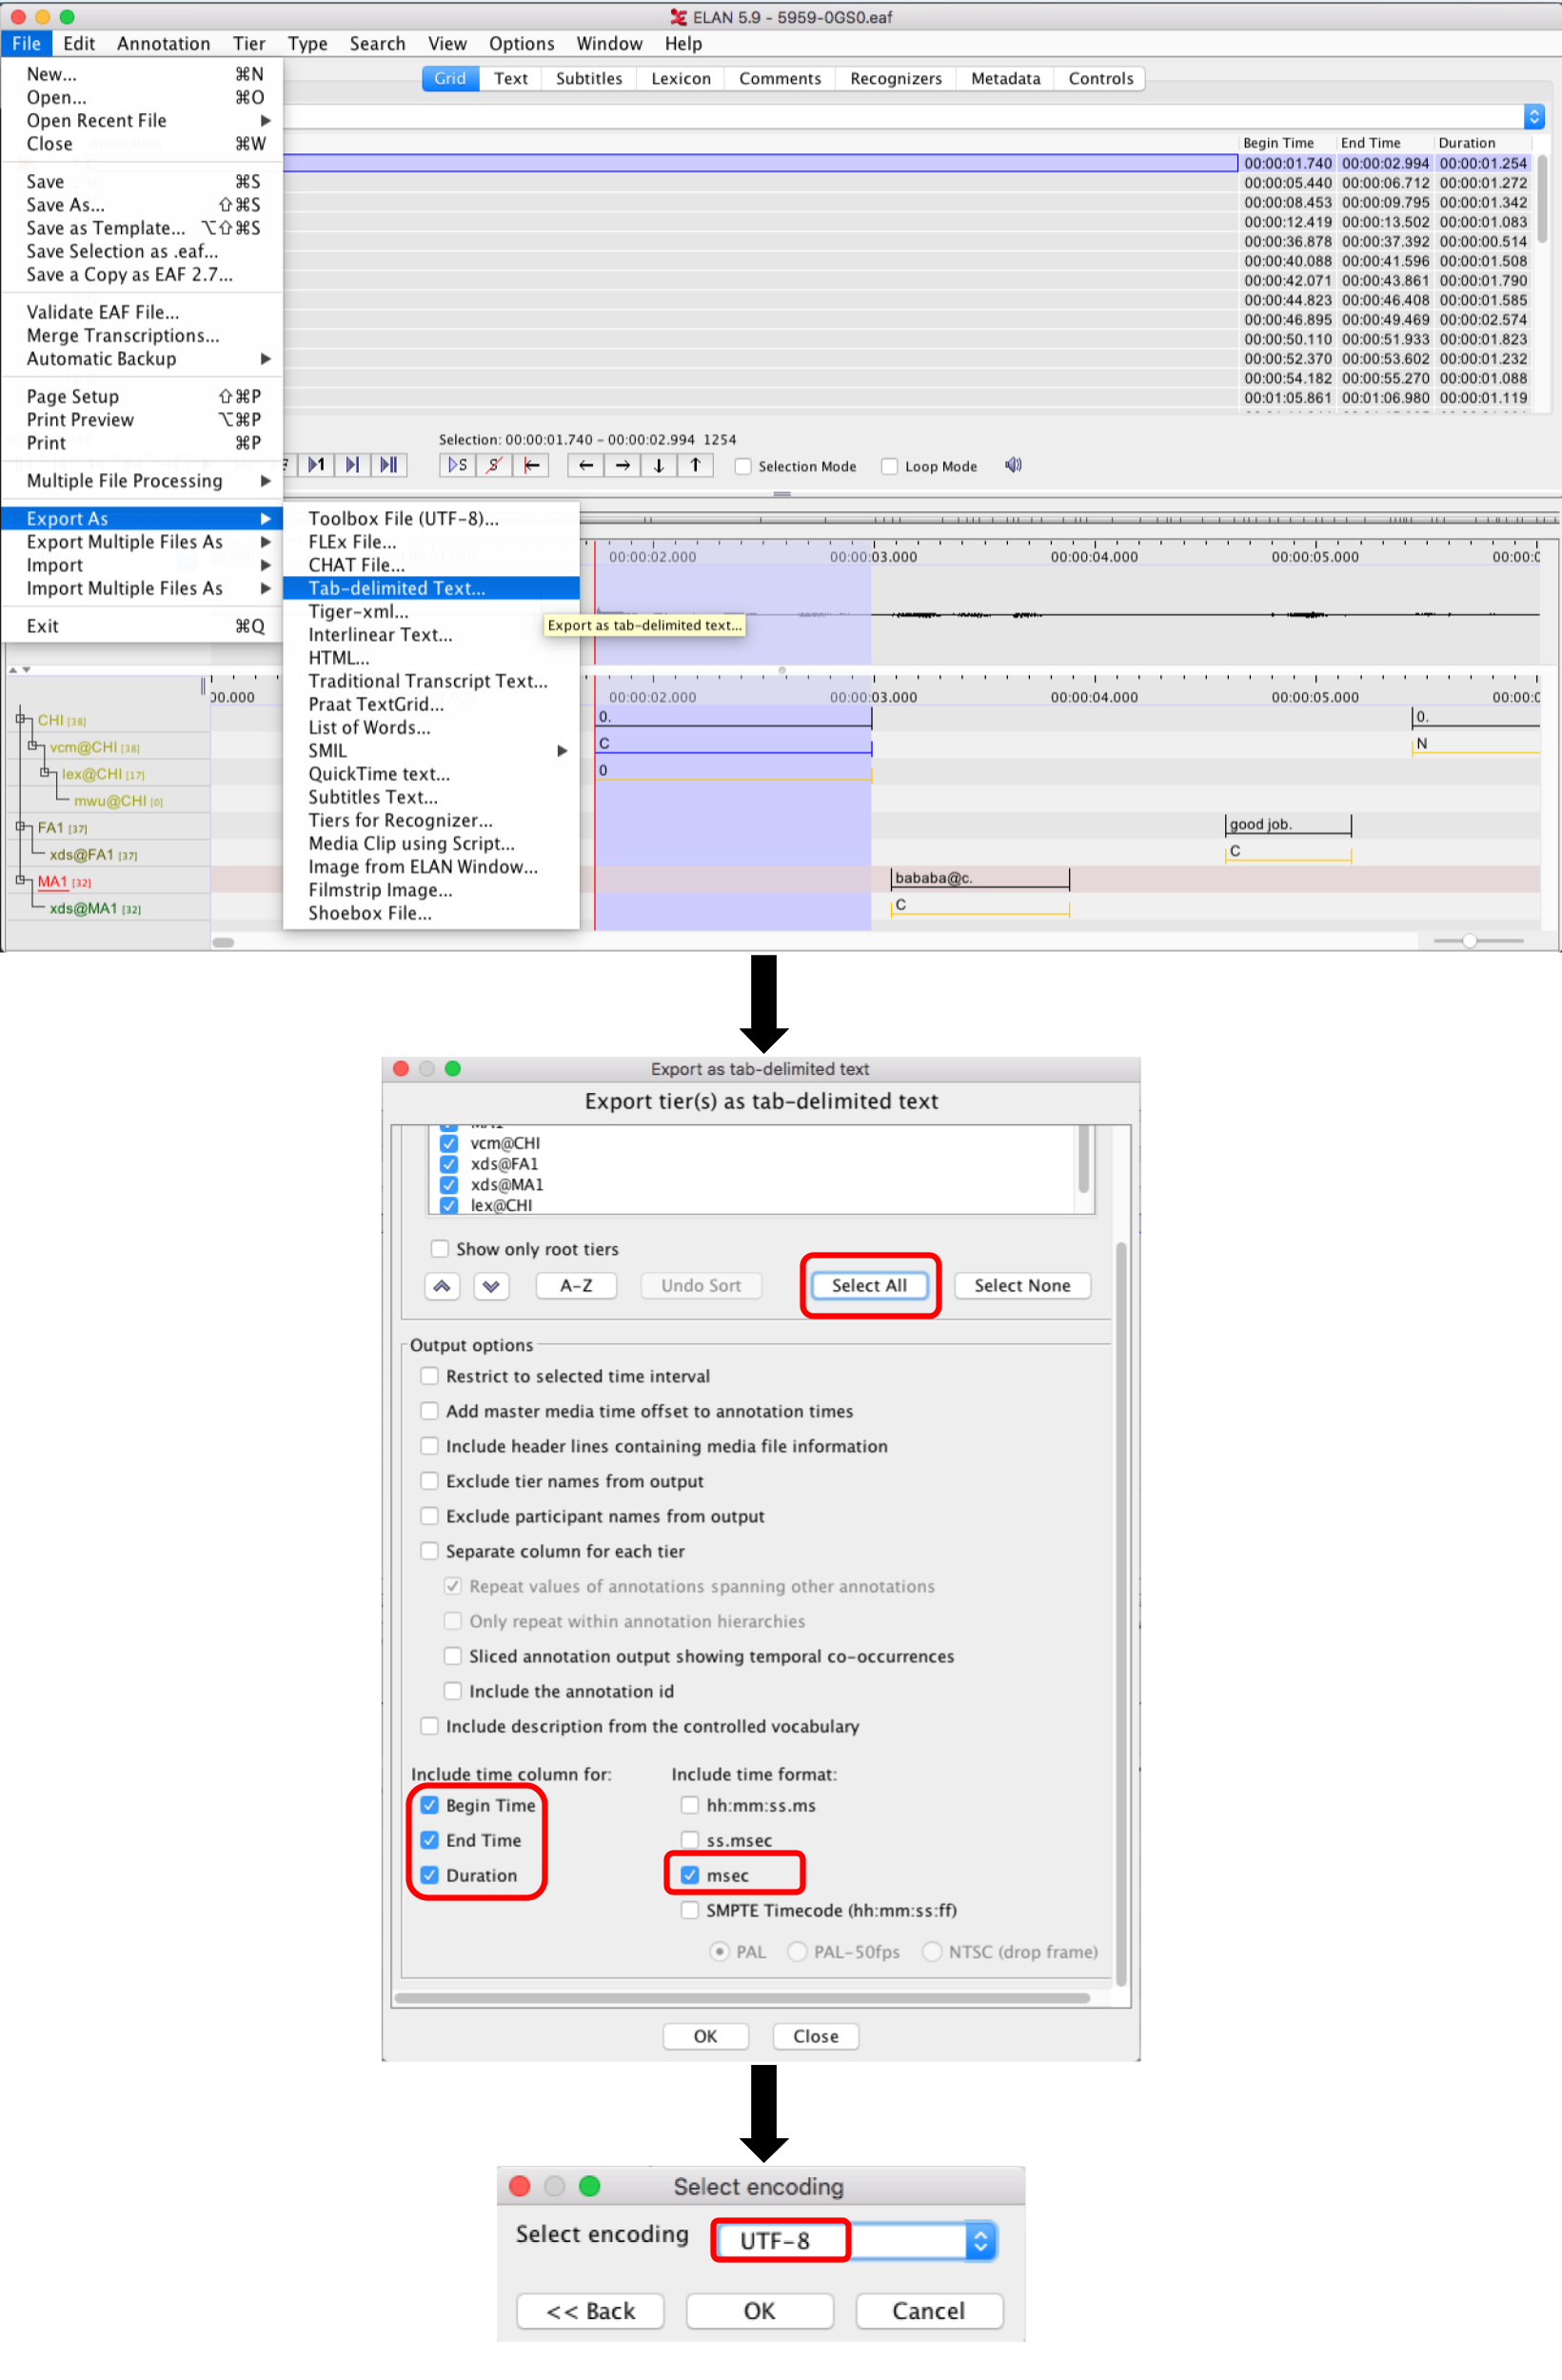Click the grid table vertical scrollbar
The height and width of the screenshot is (2380, 1562).
point(1543,199)
